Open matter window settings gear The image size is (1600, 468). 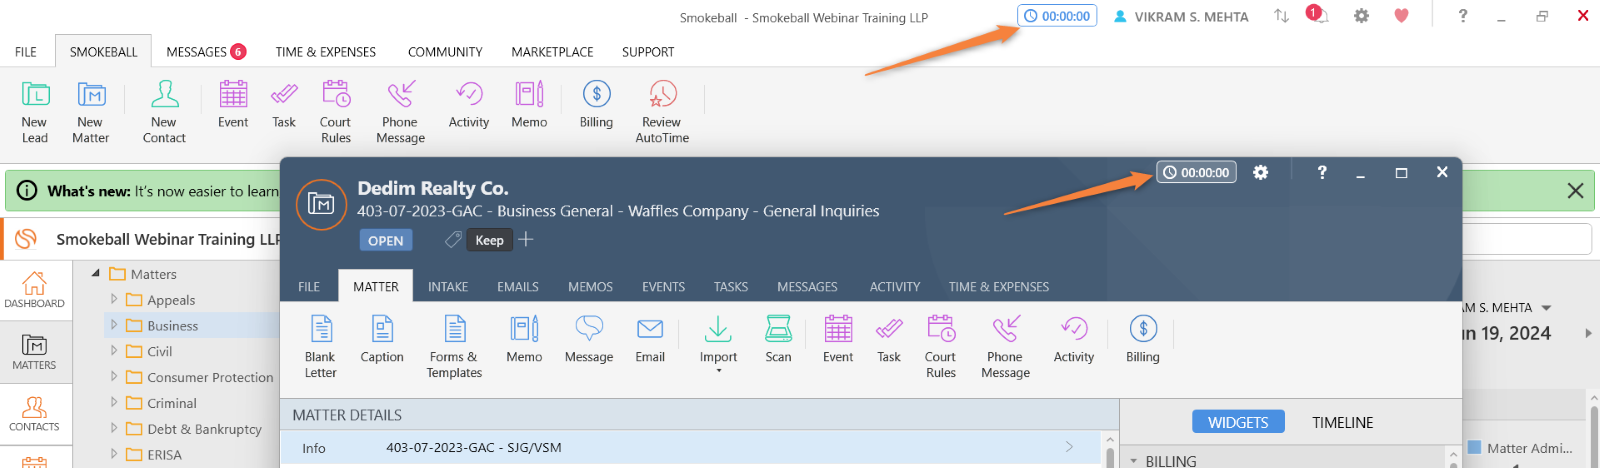tap(1261, 172)
